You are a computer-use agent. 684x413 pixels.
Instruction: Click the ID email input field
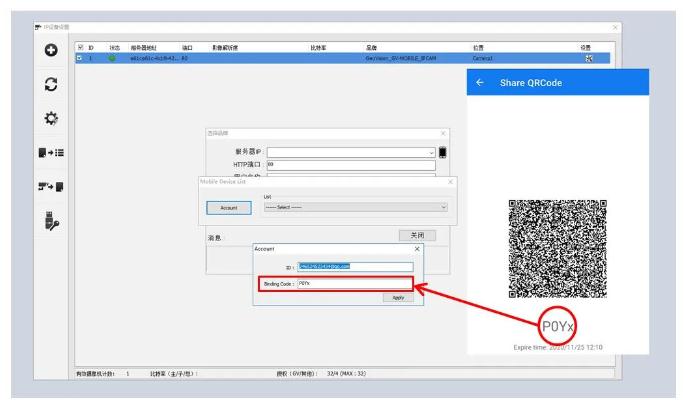pos(354,266)
